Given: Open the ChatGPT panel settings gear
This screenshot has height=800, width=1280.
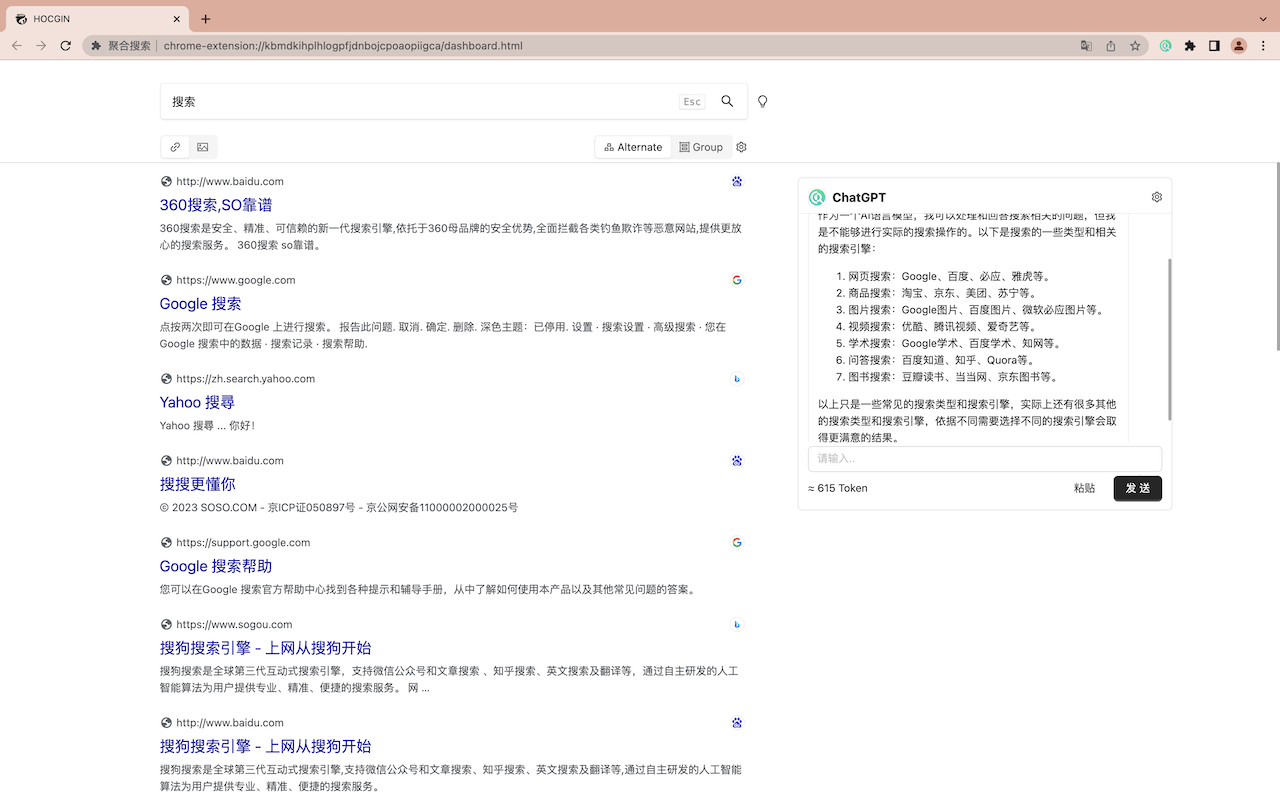Looking at the screenshot, I should point(1156,196).
